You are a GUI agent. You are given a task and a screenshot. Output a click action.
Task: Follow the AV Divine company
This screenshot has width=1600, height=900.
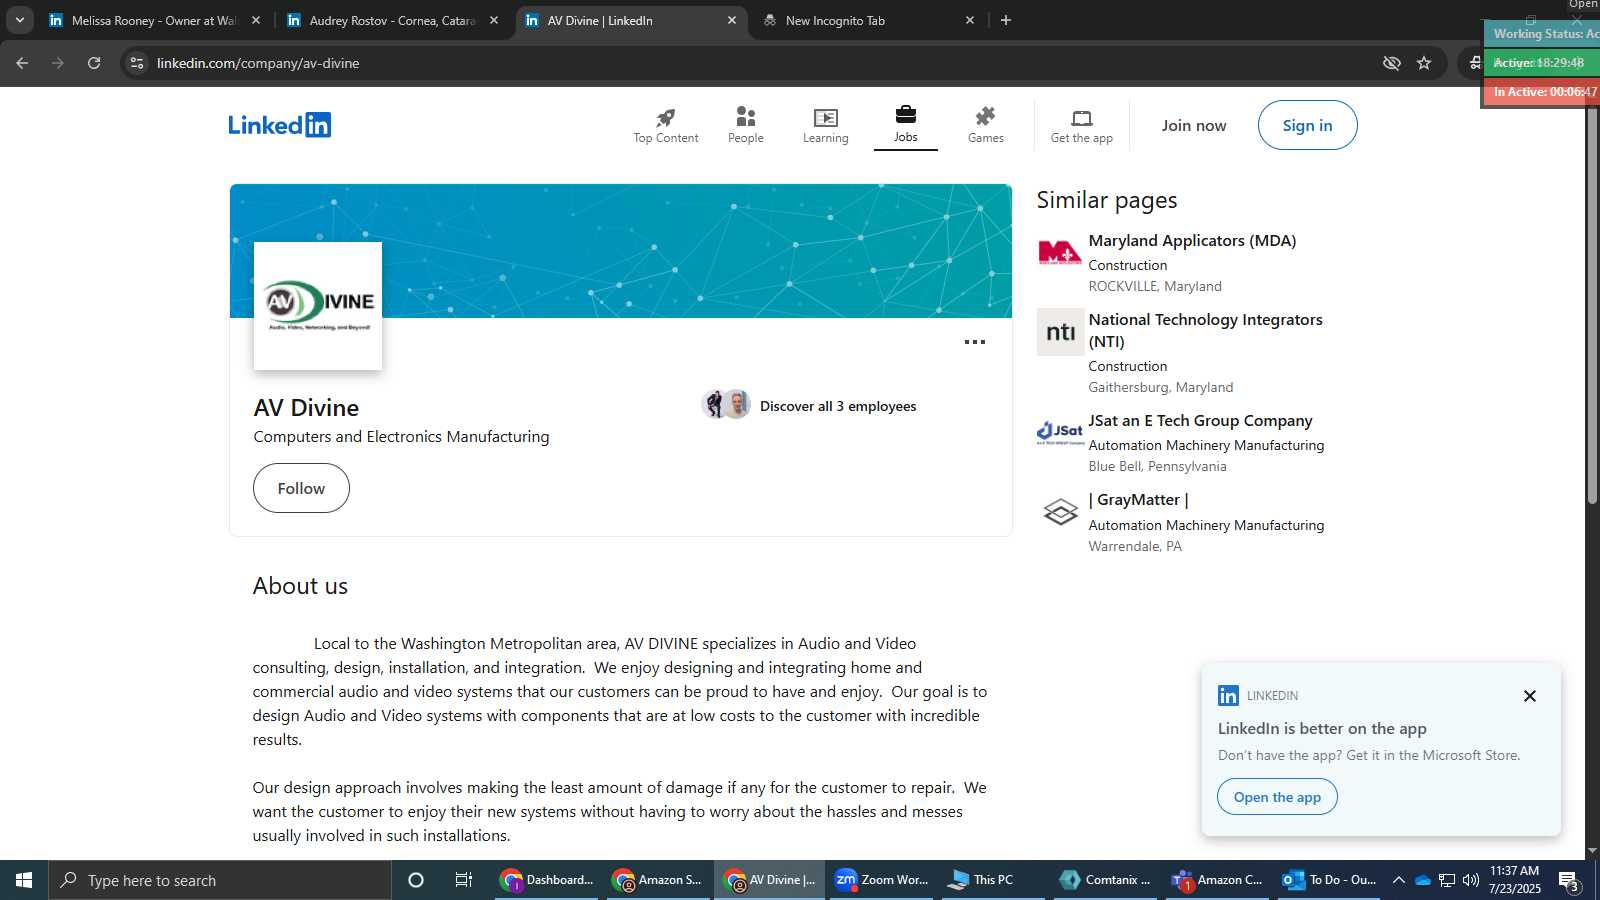pos(301,488)
